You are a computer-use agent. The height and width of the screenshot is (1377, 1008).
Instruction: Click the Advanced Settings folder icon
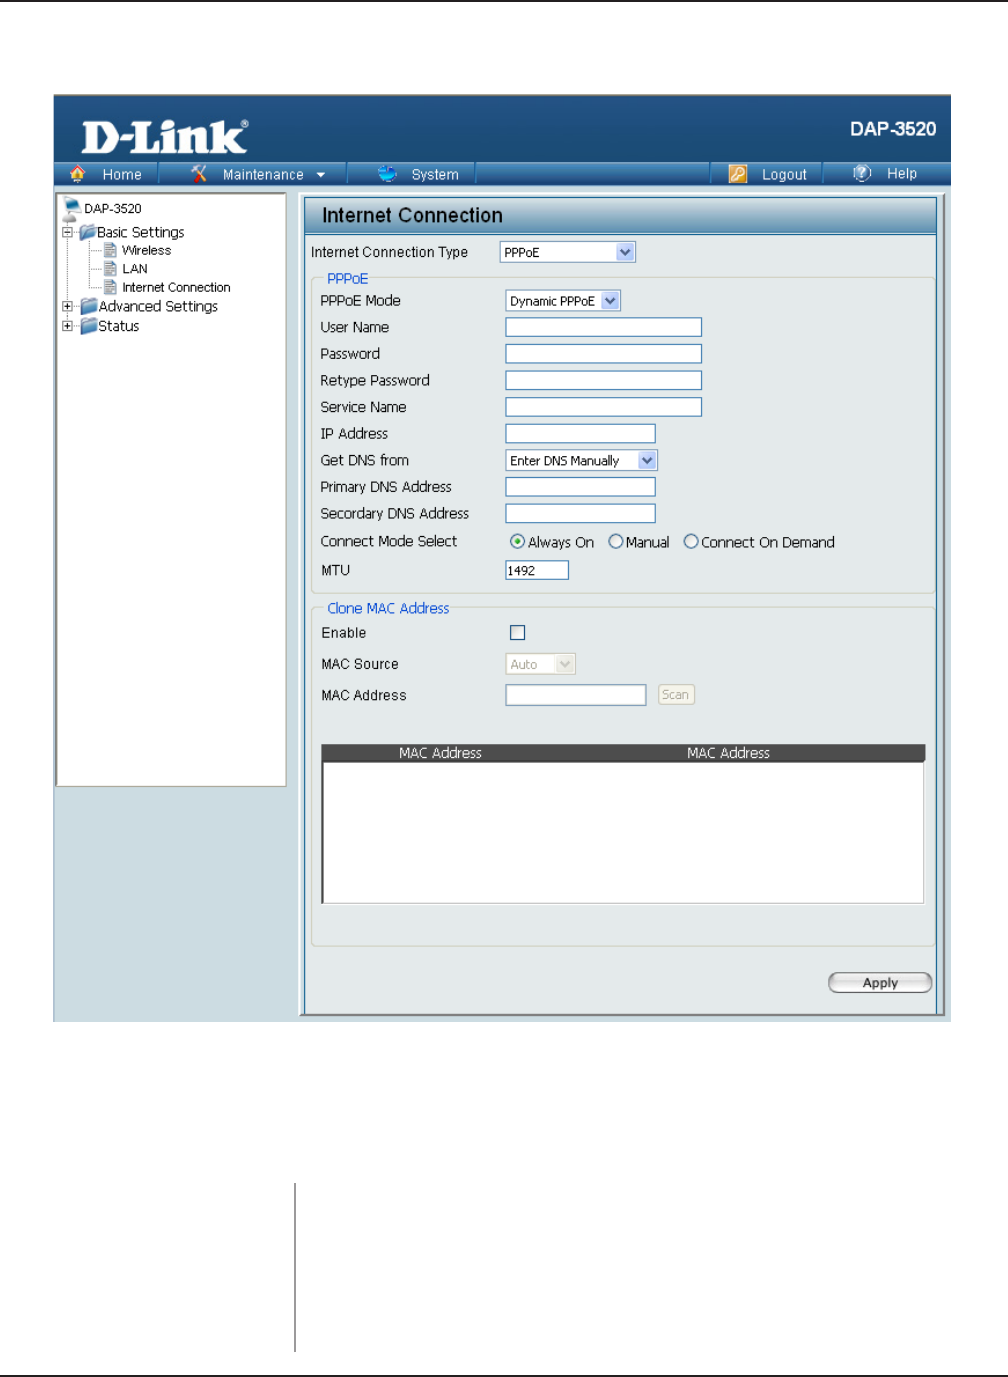point(89,306)
